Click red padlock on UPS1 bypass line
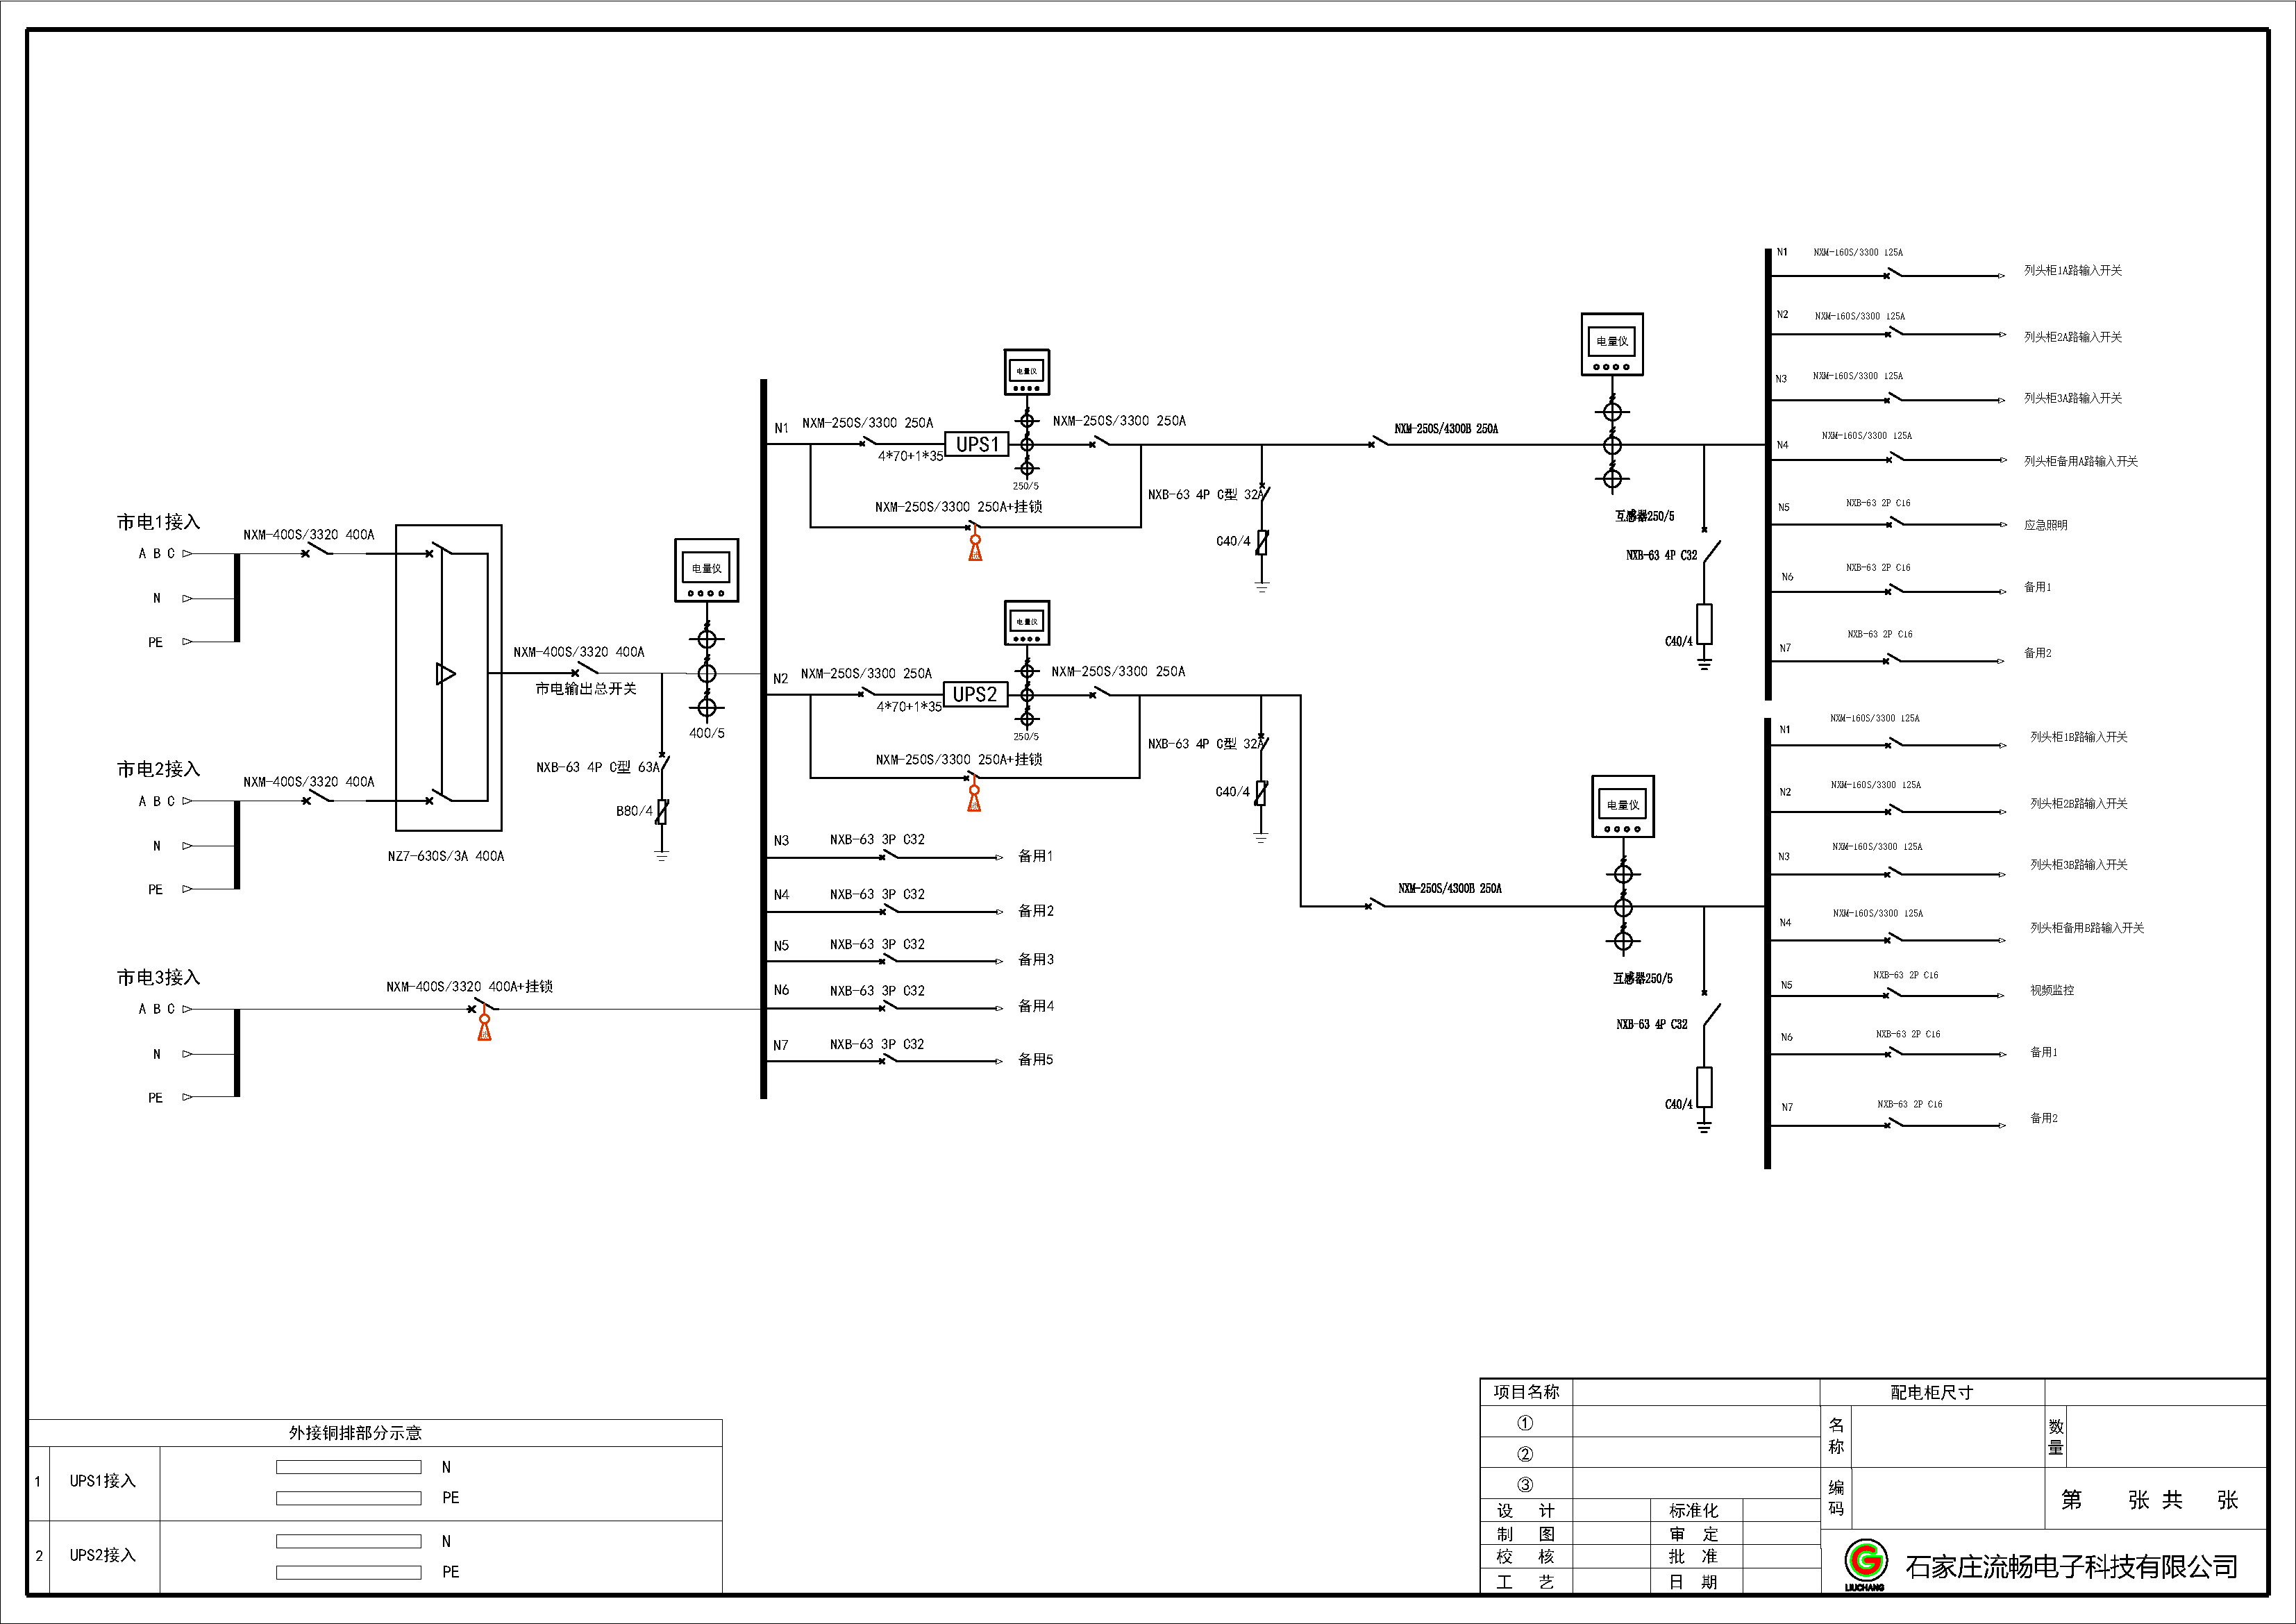 (x=975, y=547)
